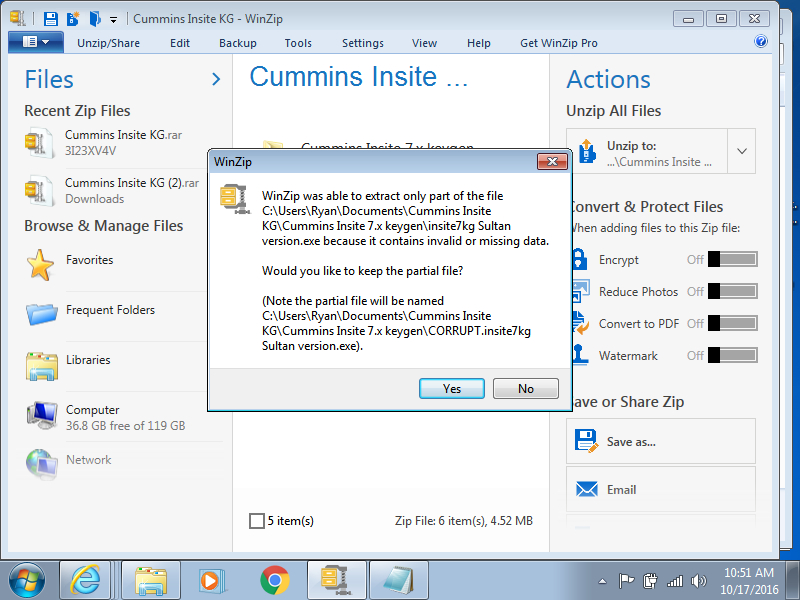800x600 pixels.
Task: Check the 5 item(s) select-all checkbox
Action: [x=257, y=521]
